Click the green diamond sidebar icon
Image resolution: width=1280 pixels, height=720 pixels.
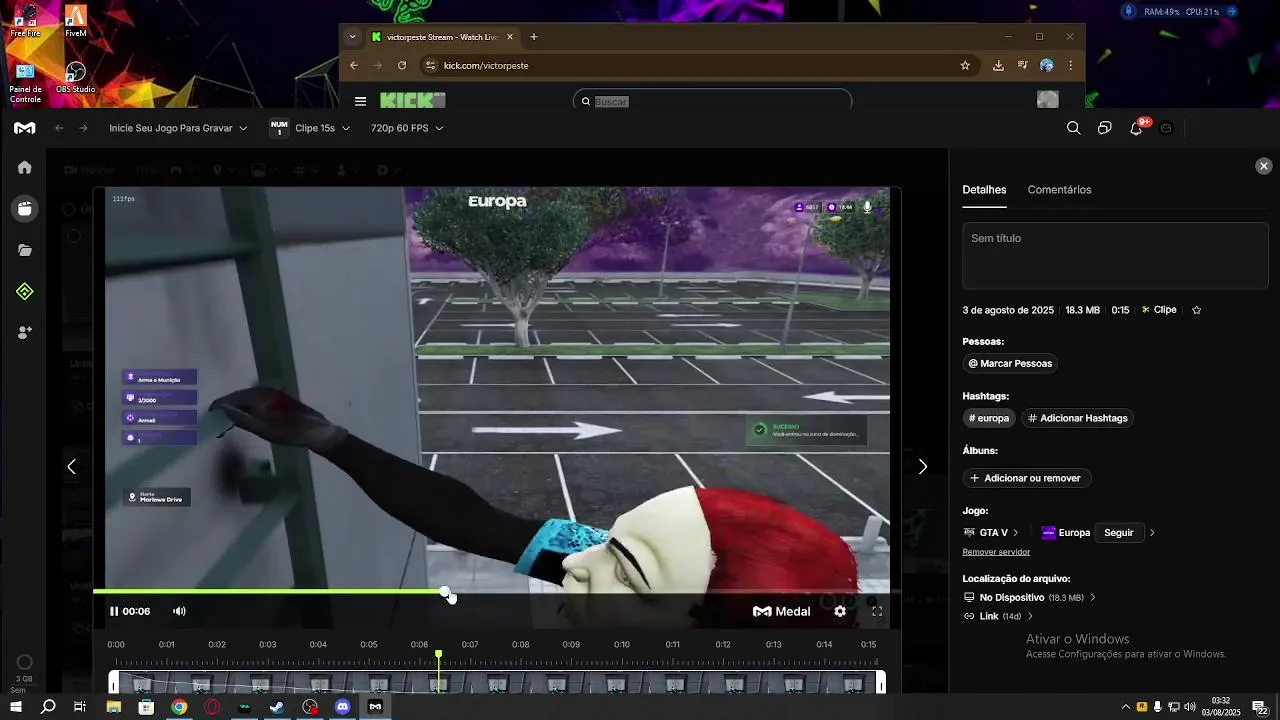coord(25,291)
